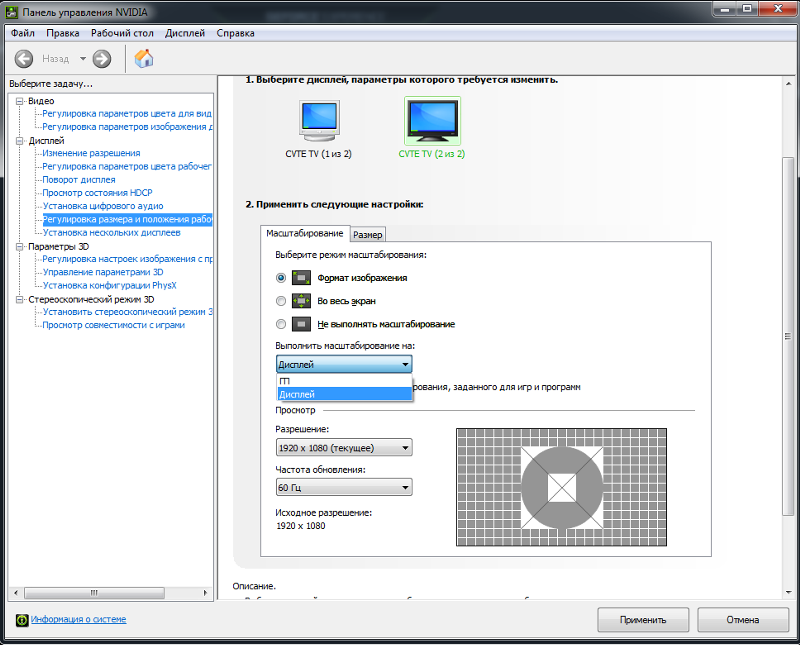Click the Формат изображения mode icon
The height and width of the screenshot is (645, 800).
tap(301, 278)
